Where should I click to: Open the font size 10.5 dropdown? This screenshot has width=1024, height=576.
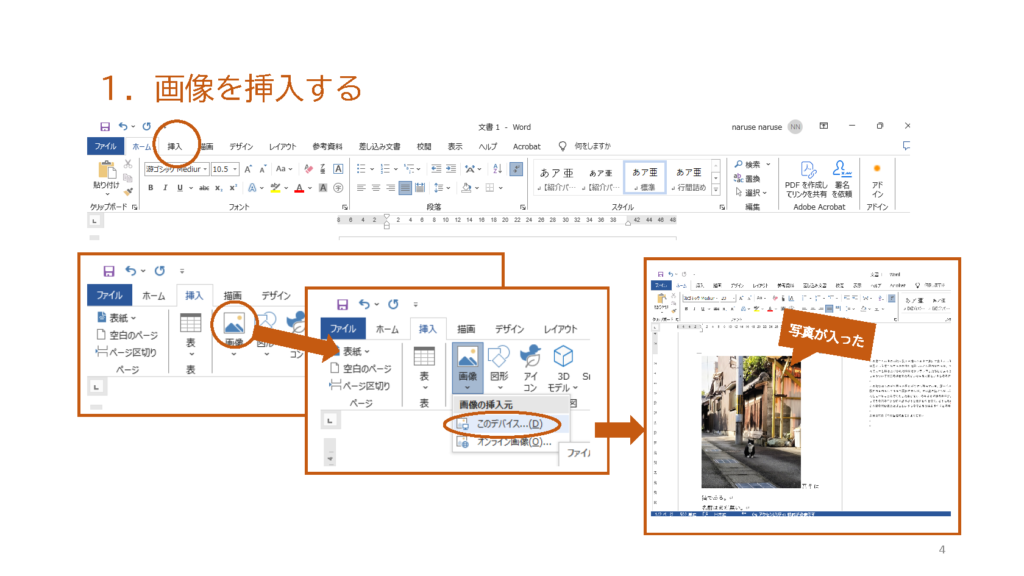(236, 169)
